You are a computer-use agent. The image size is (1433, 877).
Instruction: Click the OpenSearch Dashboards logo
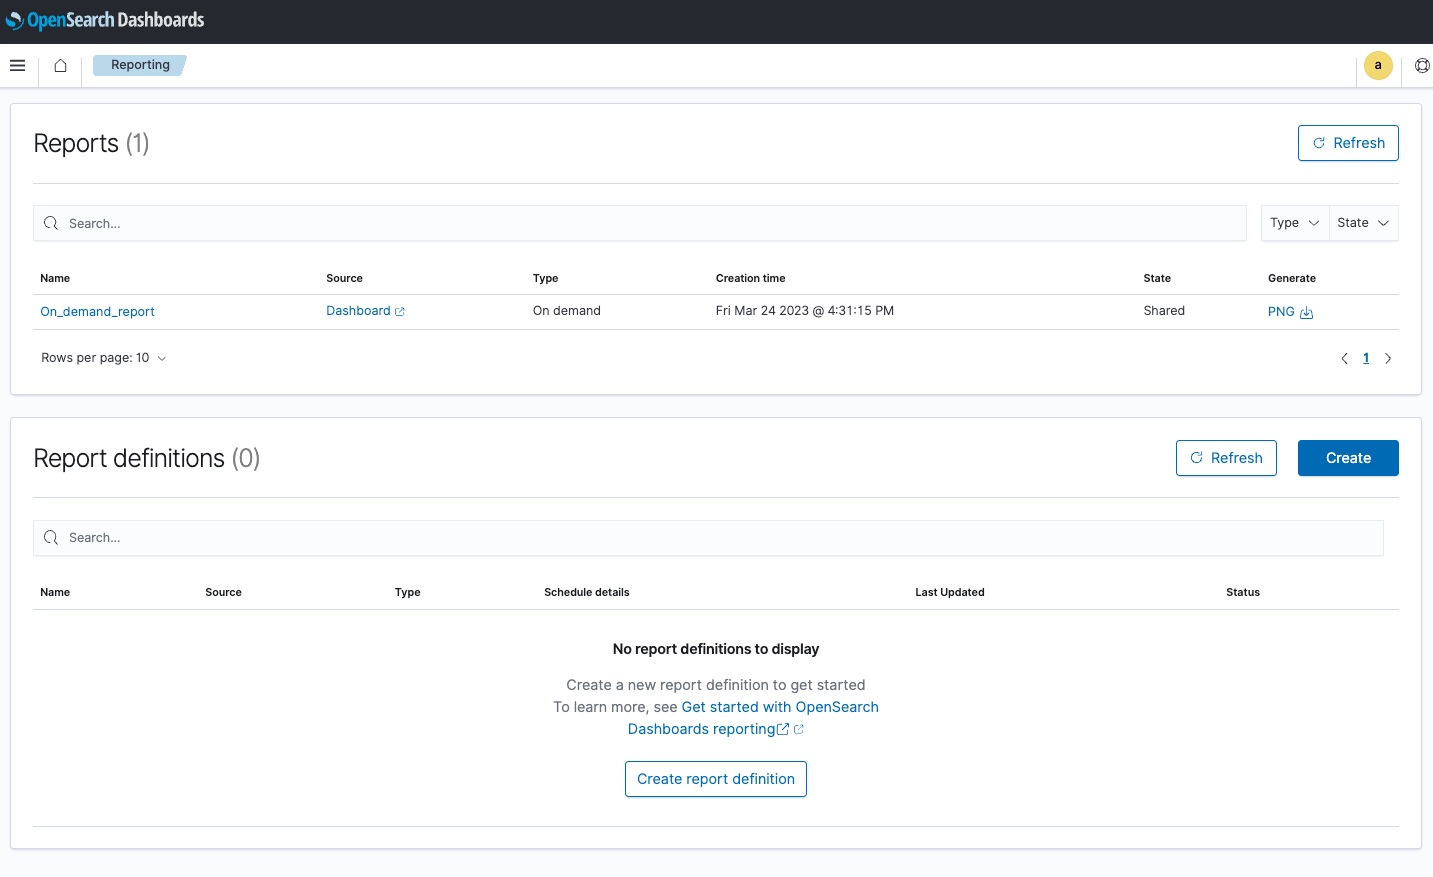coord(104,20)
